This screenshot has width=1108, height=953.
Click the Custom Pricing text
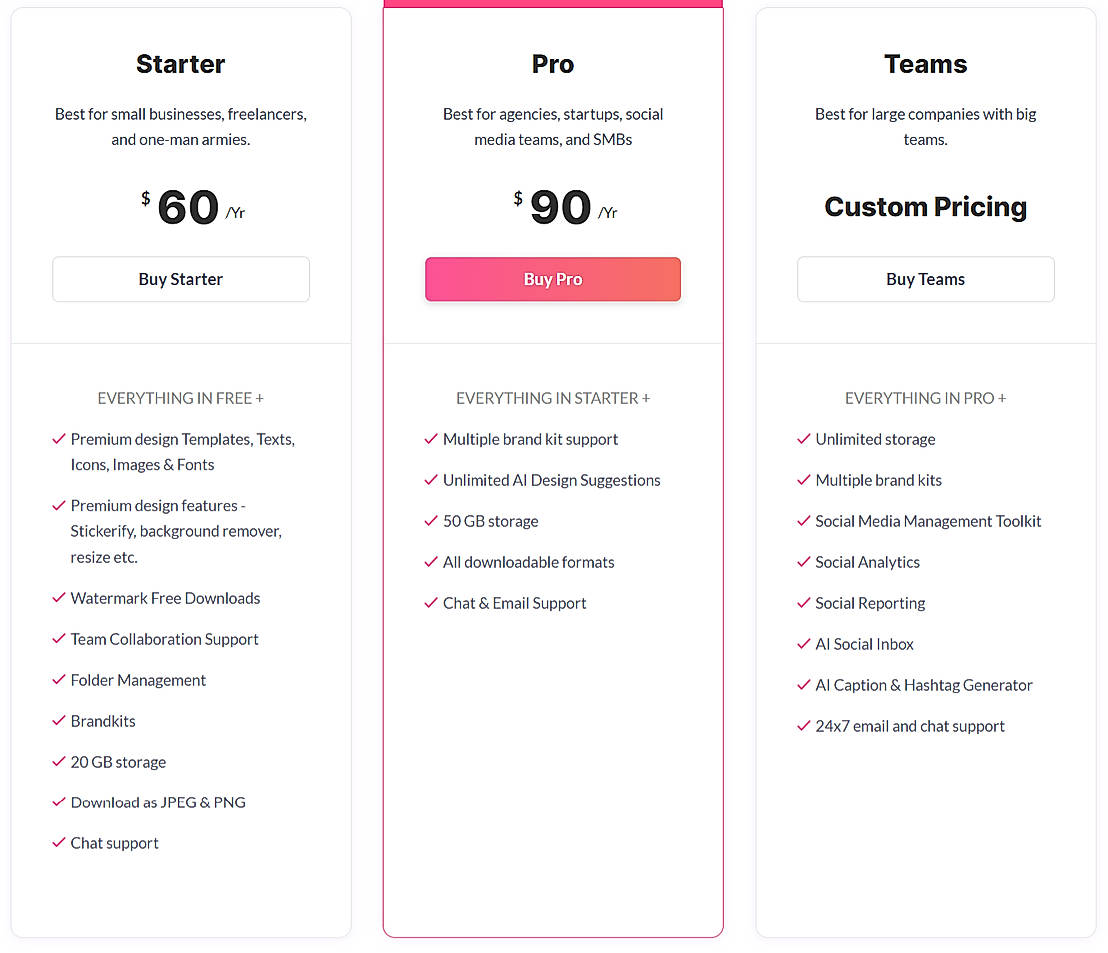click(x=925, y=207)
